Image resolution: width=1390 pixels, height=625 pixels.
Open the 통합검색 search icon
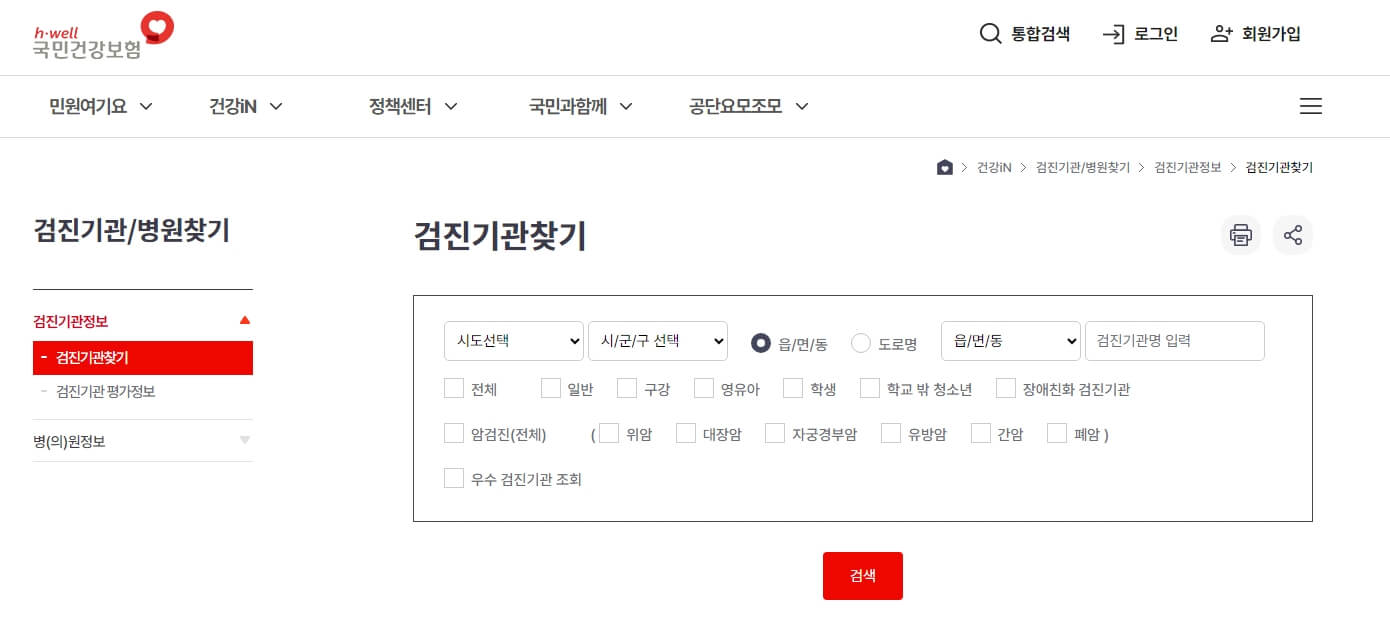pyautogui.click(x=990, y=33)
